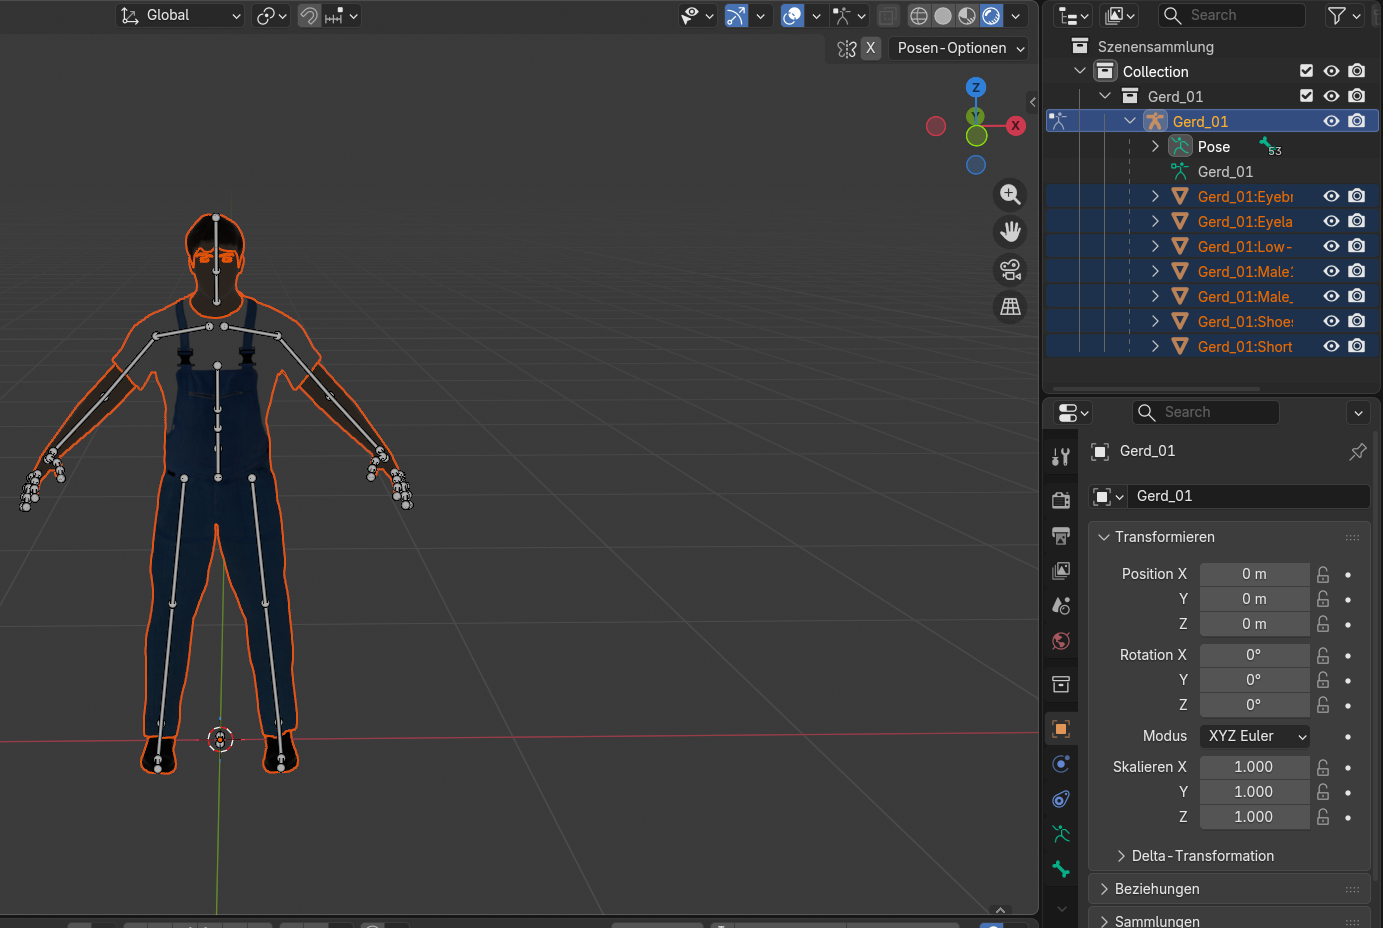Open the World properties globe tab
This screenshot has width=1383, height=928.
1061,641
